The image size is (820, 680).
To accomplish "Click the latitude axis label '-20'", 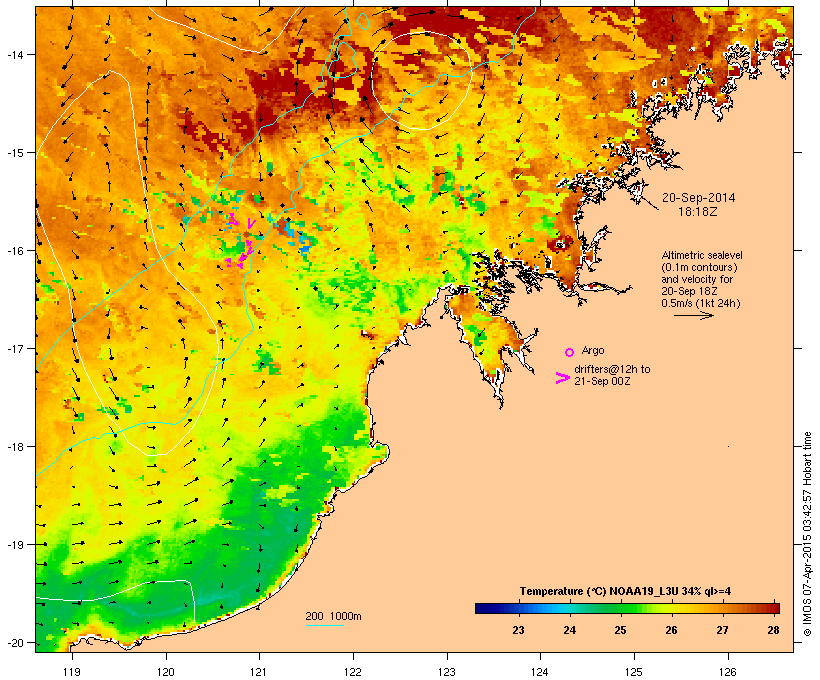I will 15,643.
